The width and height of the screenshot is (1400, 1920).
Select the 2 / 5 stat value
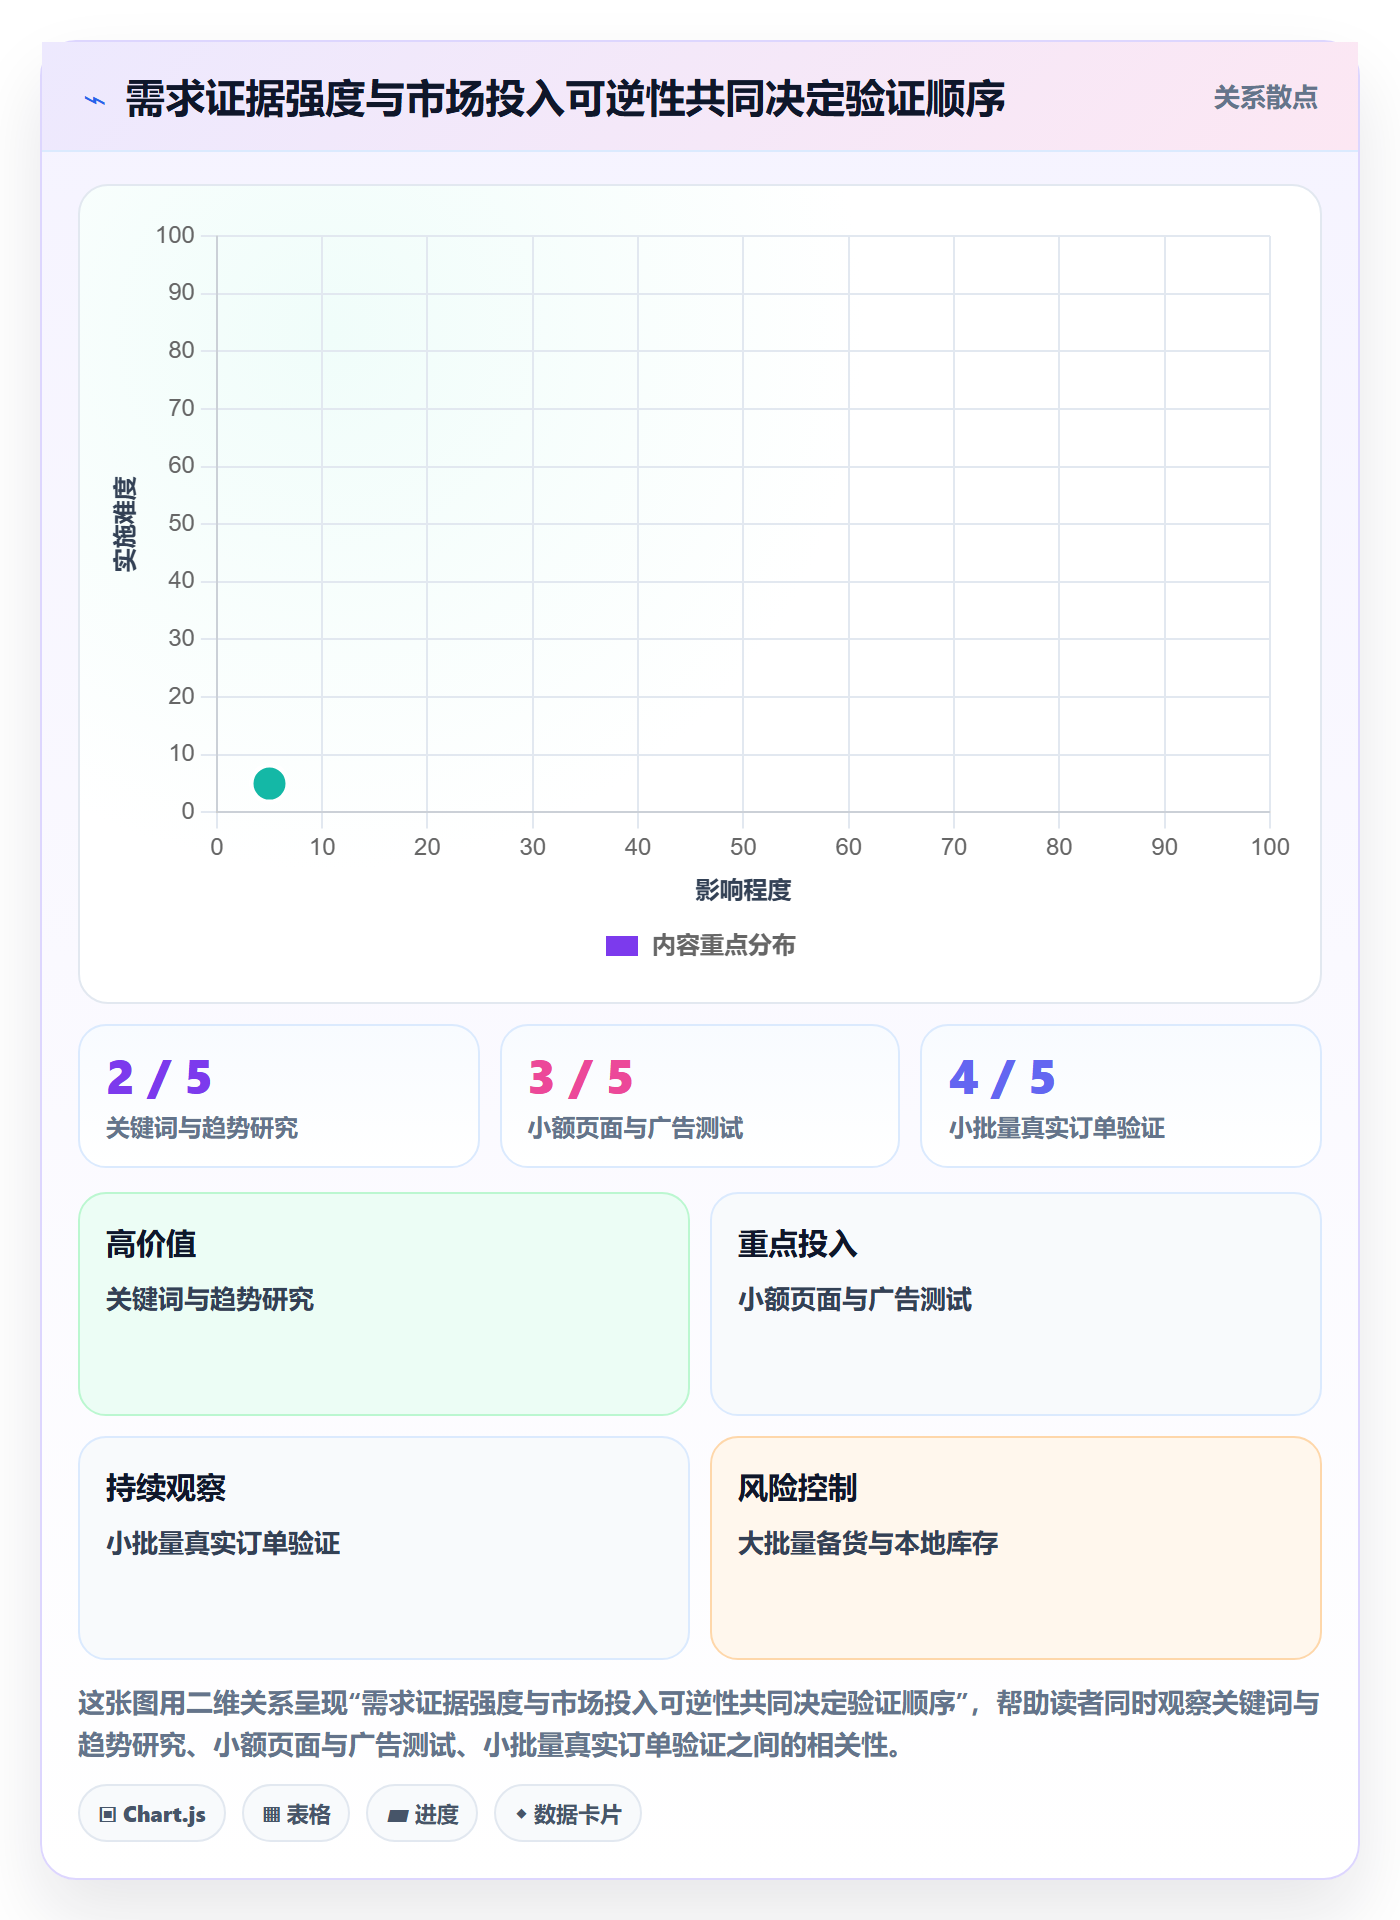click(x=159, y=1077)
